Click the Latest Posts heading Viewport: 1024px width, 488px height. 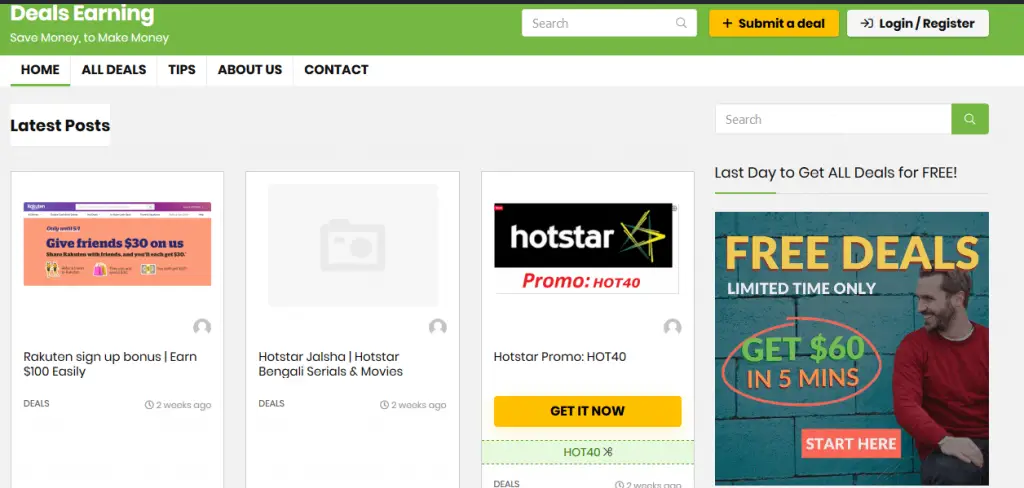60,125
